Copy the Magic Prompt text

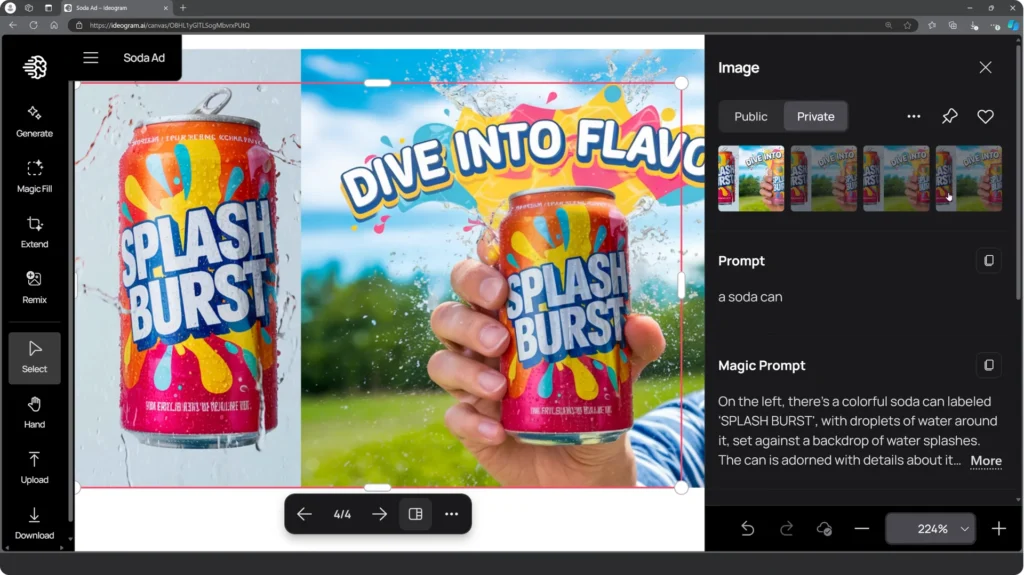click(x=989, y=365)
